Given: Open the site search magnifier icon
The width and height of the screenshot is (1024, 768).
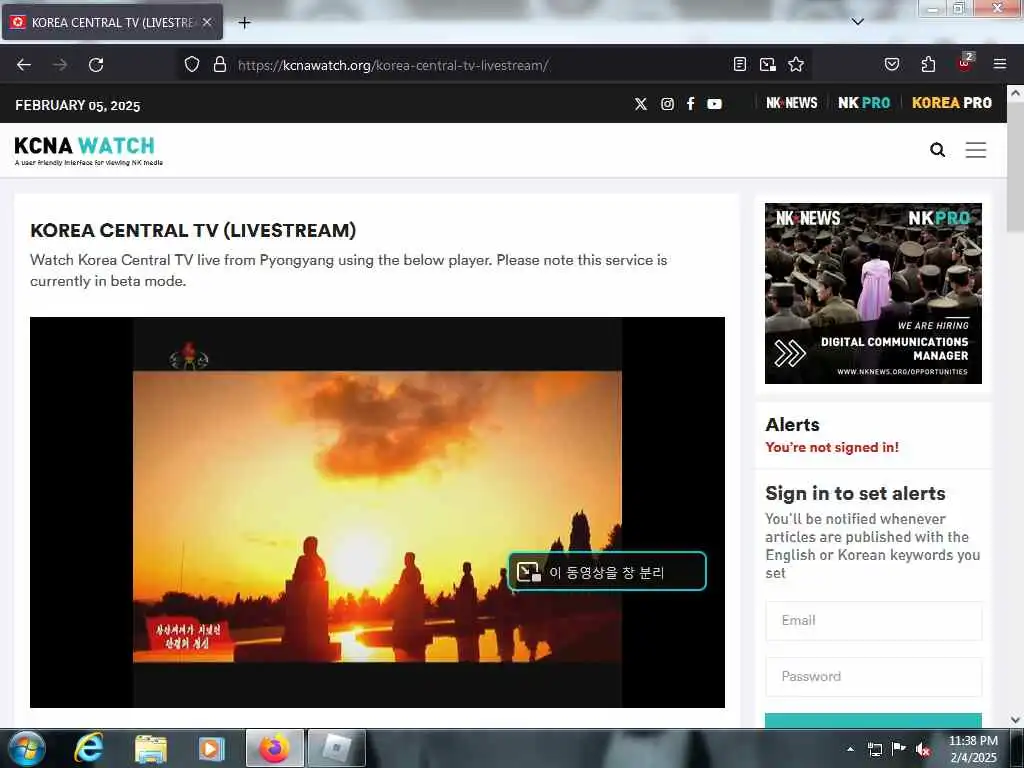Looking at the screenshot, I should click(937, 150).
